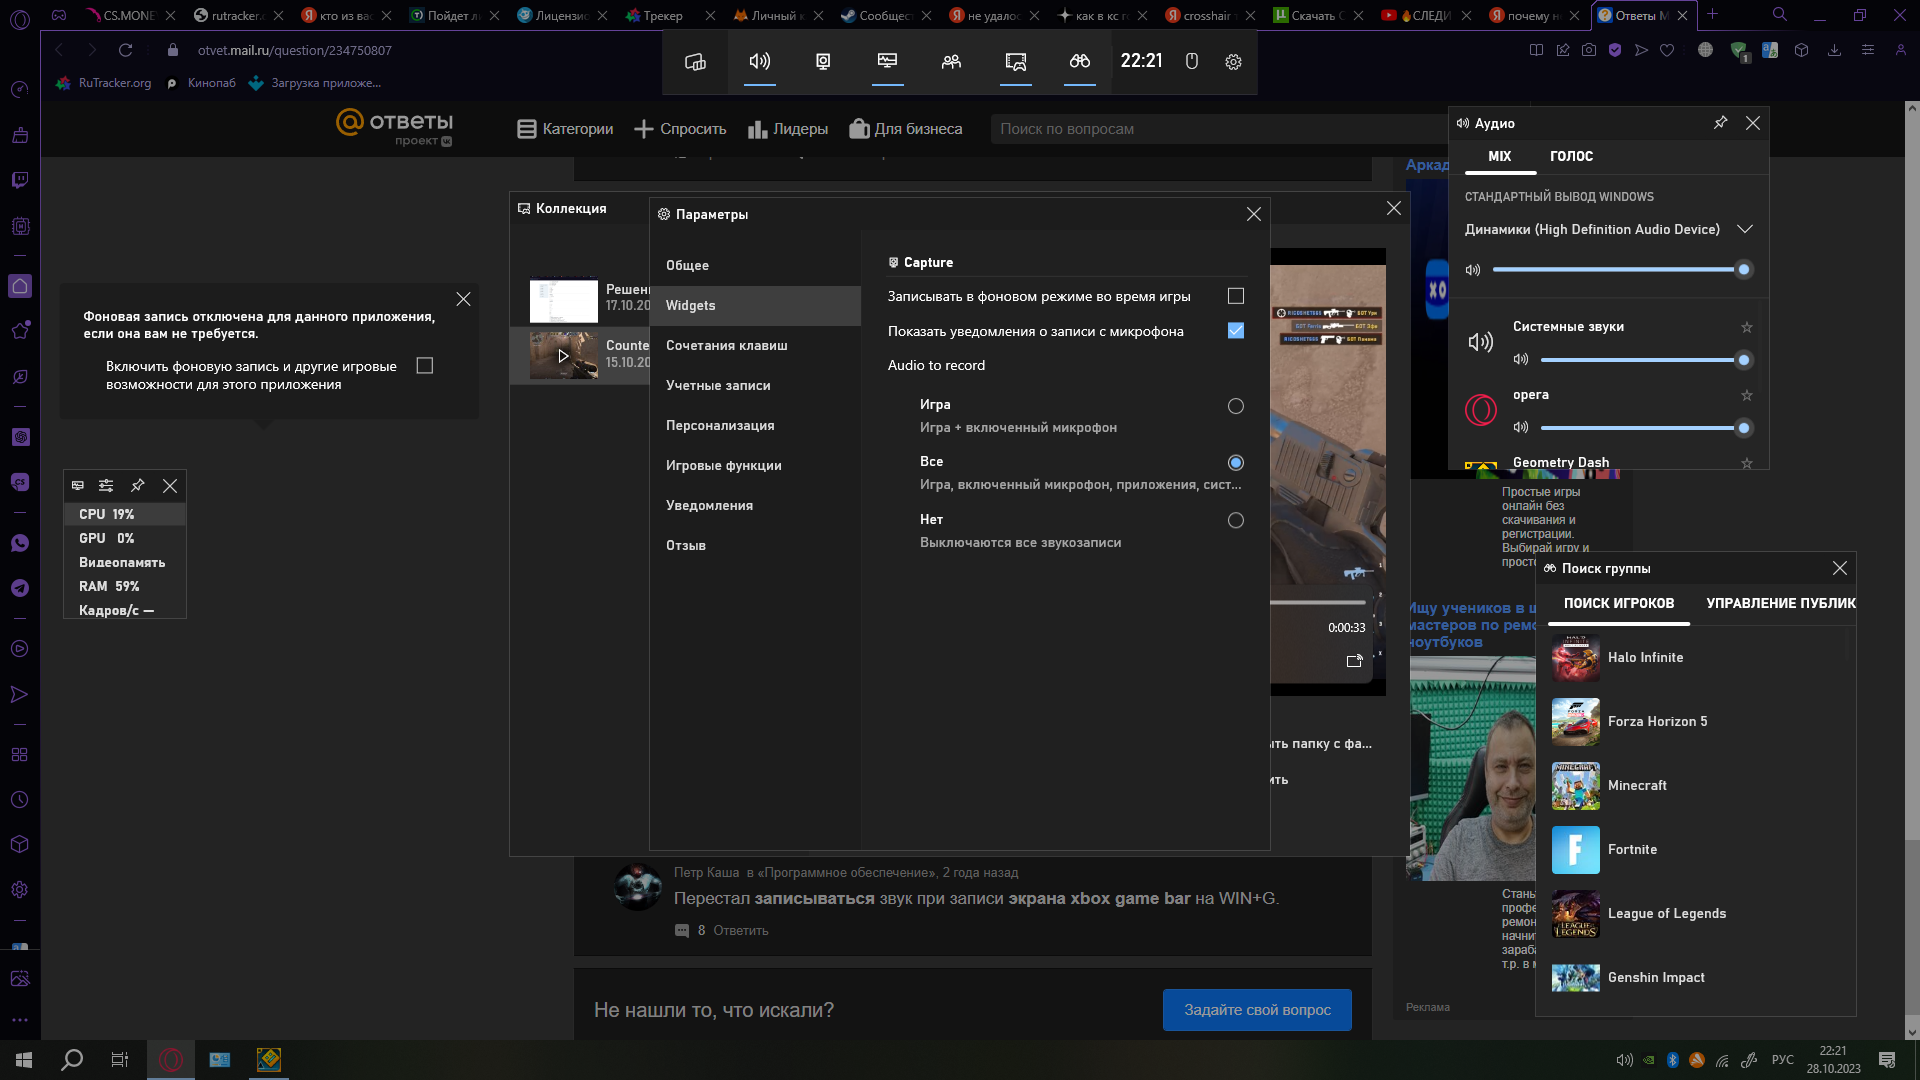Viewport: 1920px width, 1080px height.
Task: Switch to ПОИСК ИГРОКОВ tab
Action: pos(1619,603)
